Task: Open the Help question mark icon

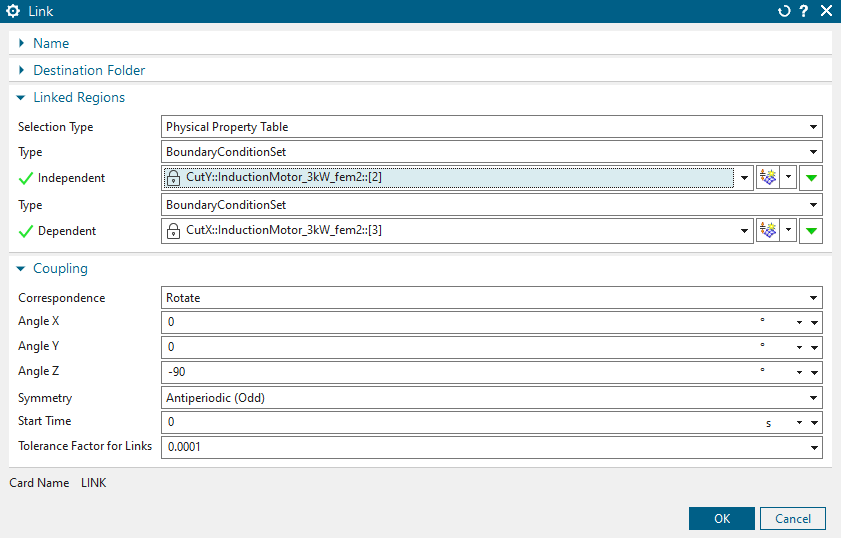Action: click(804, 11)
